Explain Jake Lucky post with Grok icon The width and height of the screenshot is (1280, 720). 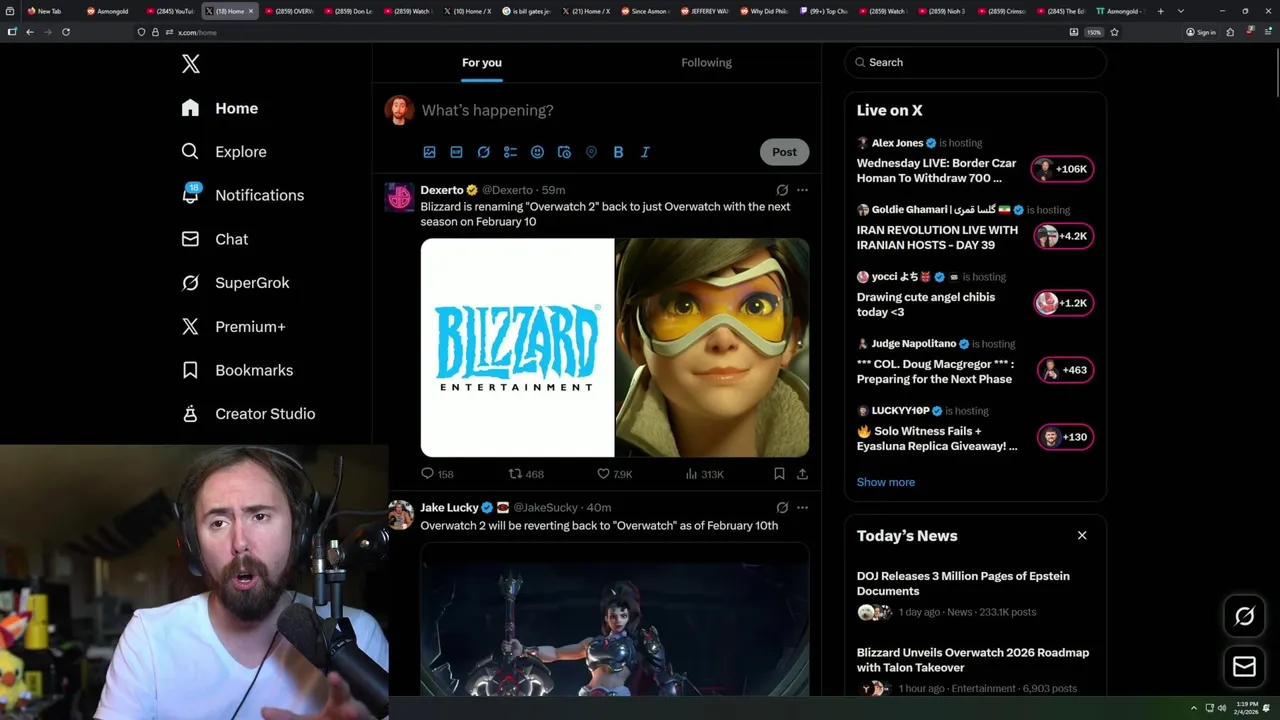pos(782,508)
